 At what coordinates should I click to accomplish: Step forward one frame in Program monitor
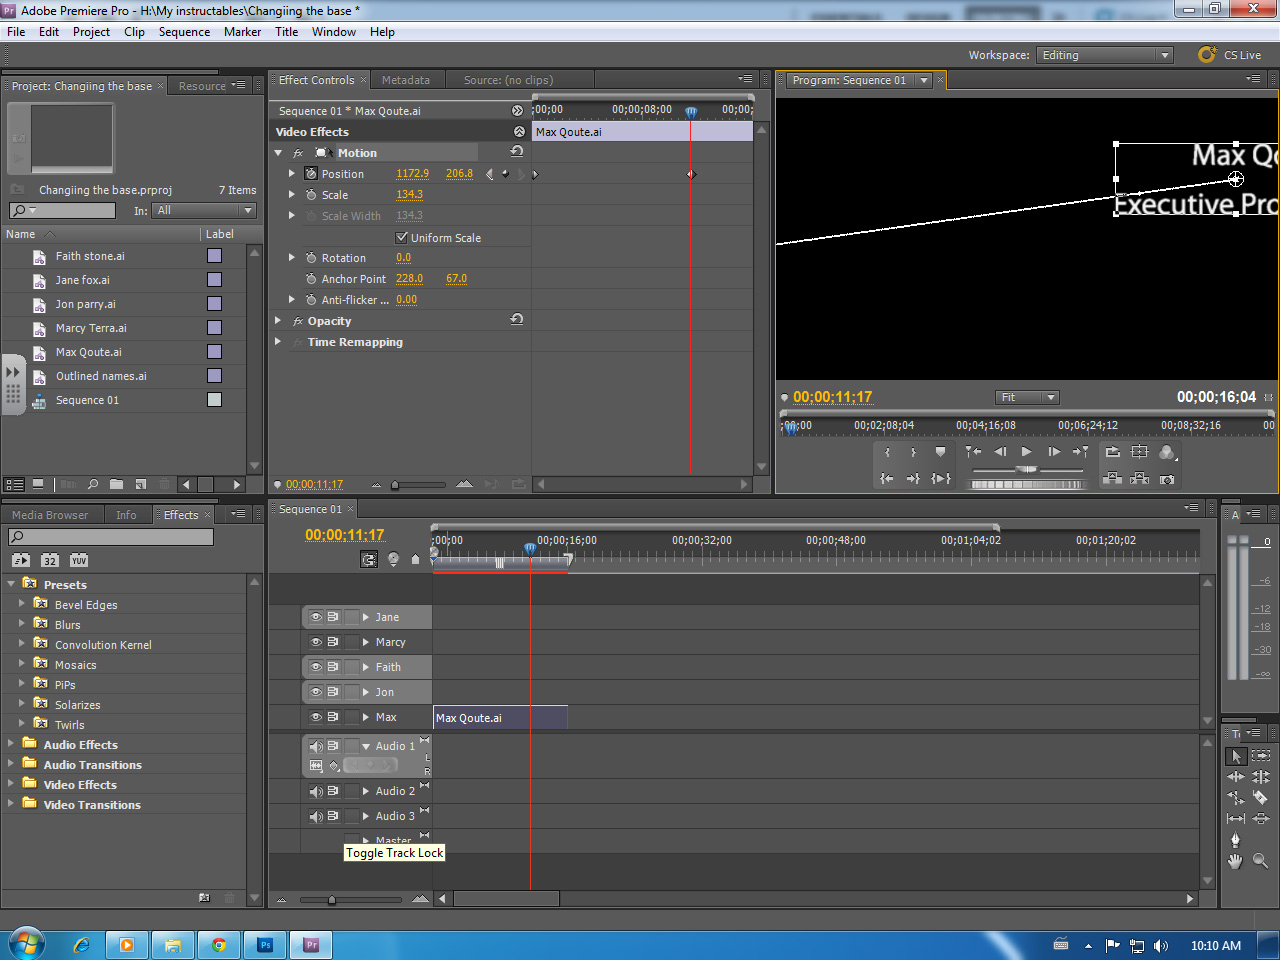(1053, 452)
